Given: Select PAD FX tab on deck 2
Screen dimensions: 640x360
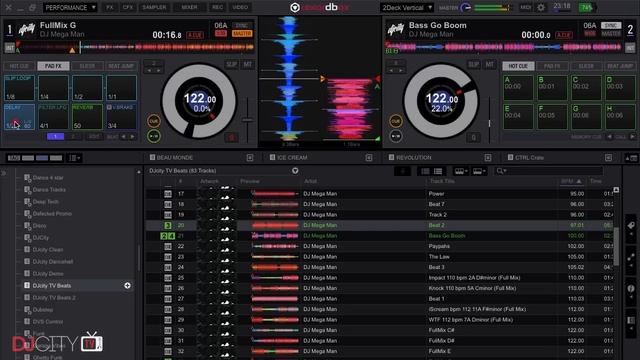Looking at the screenshot, I should (552, 66).
